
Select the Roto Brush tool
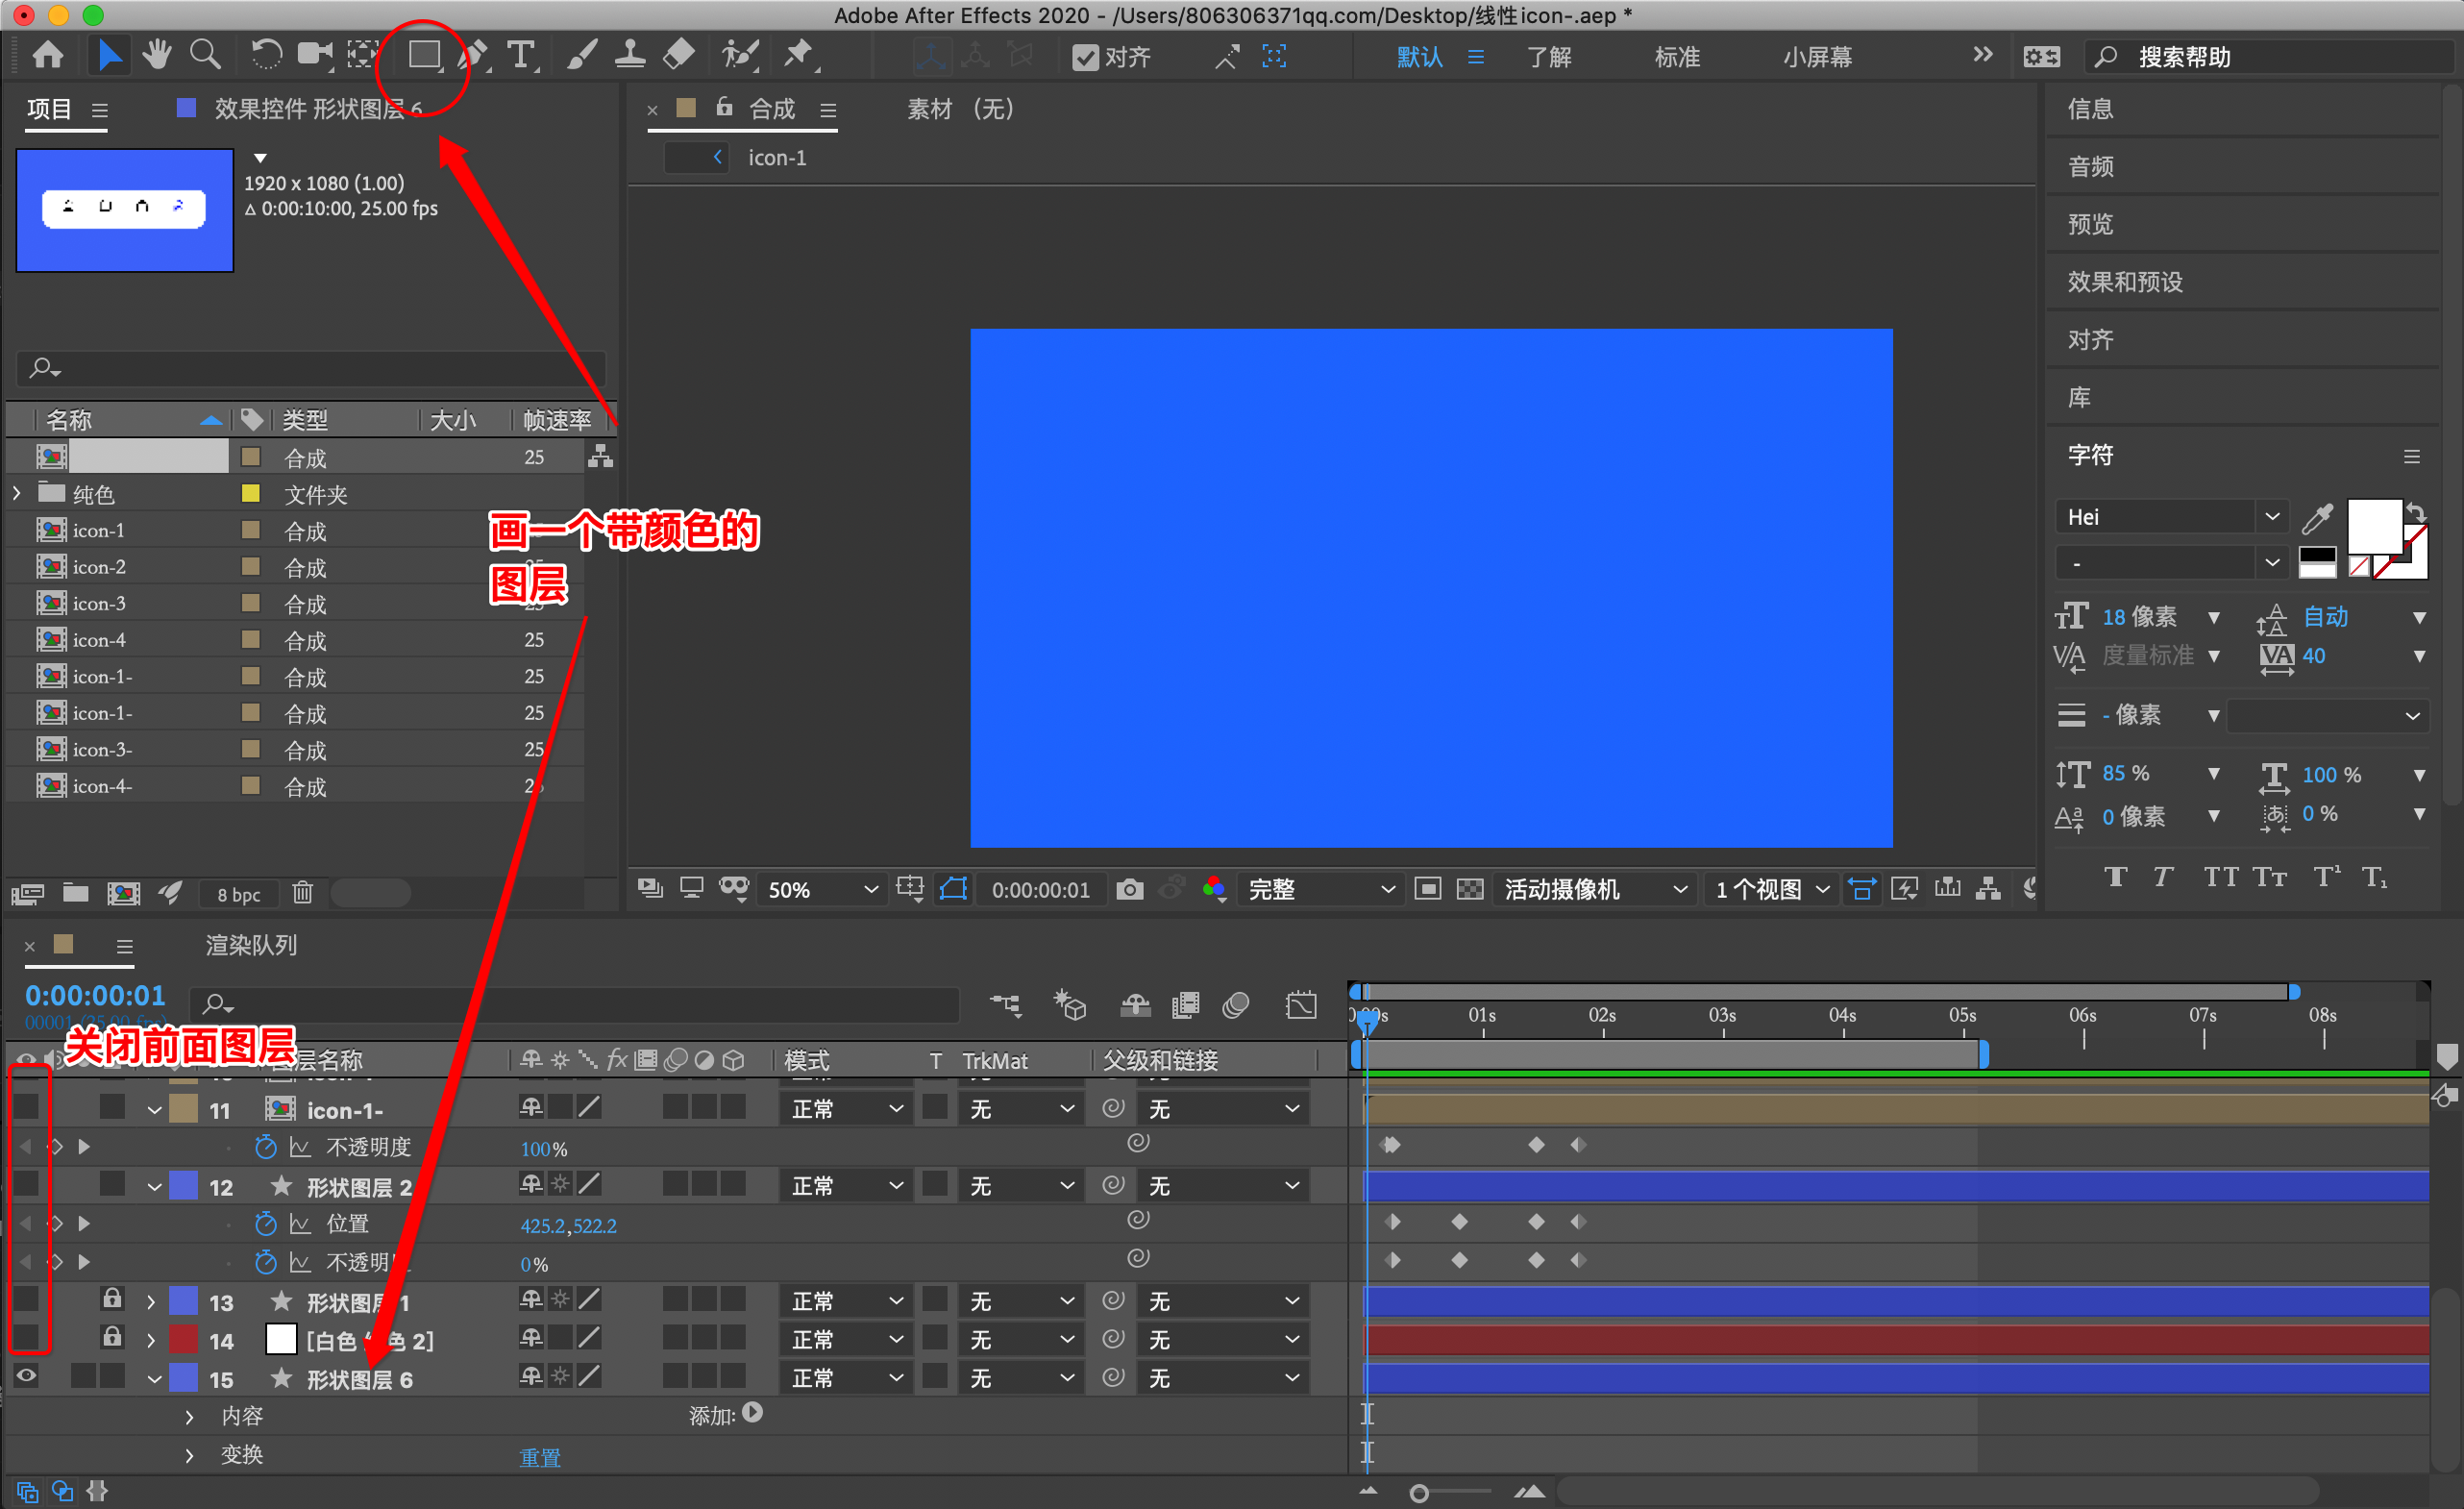740,55
